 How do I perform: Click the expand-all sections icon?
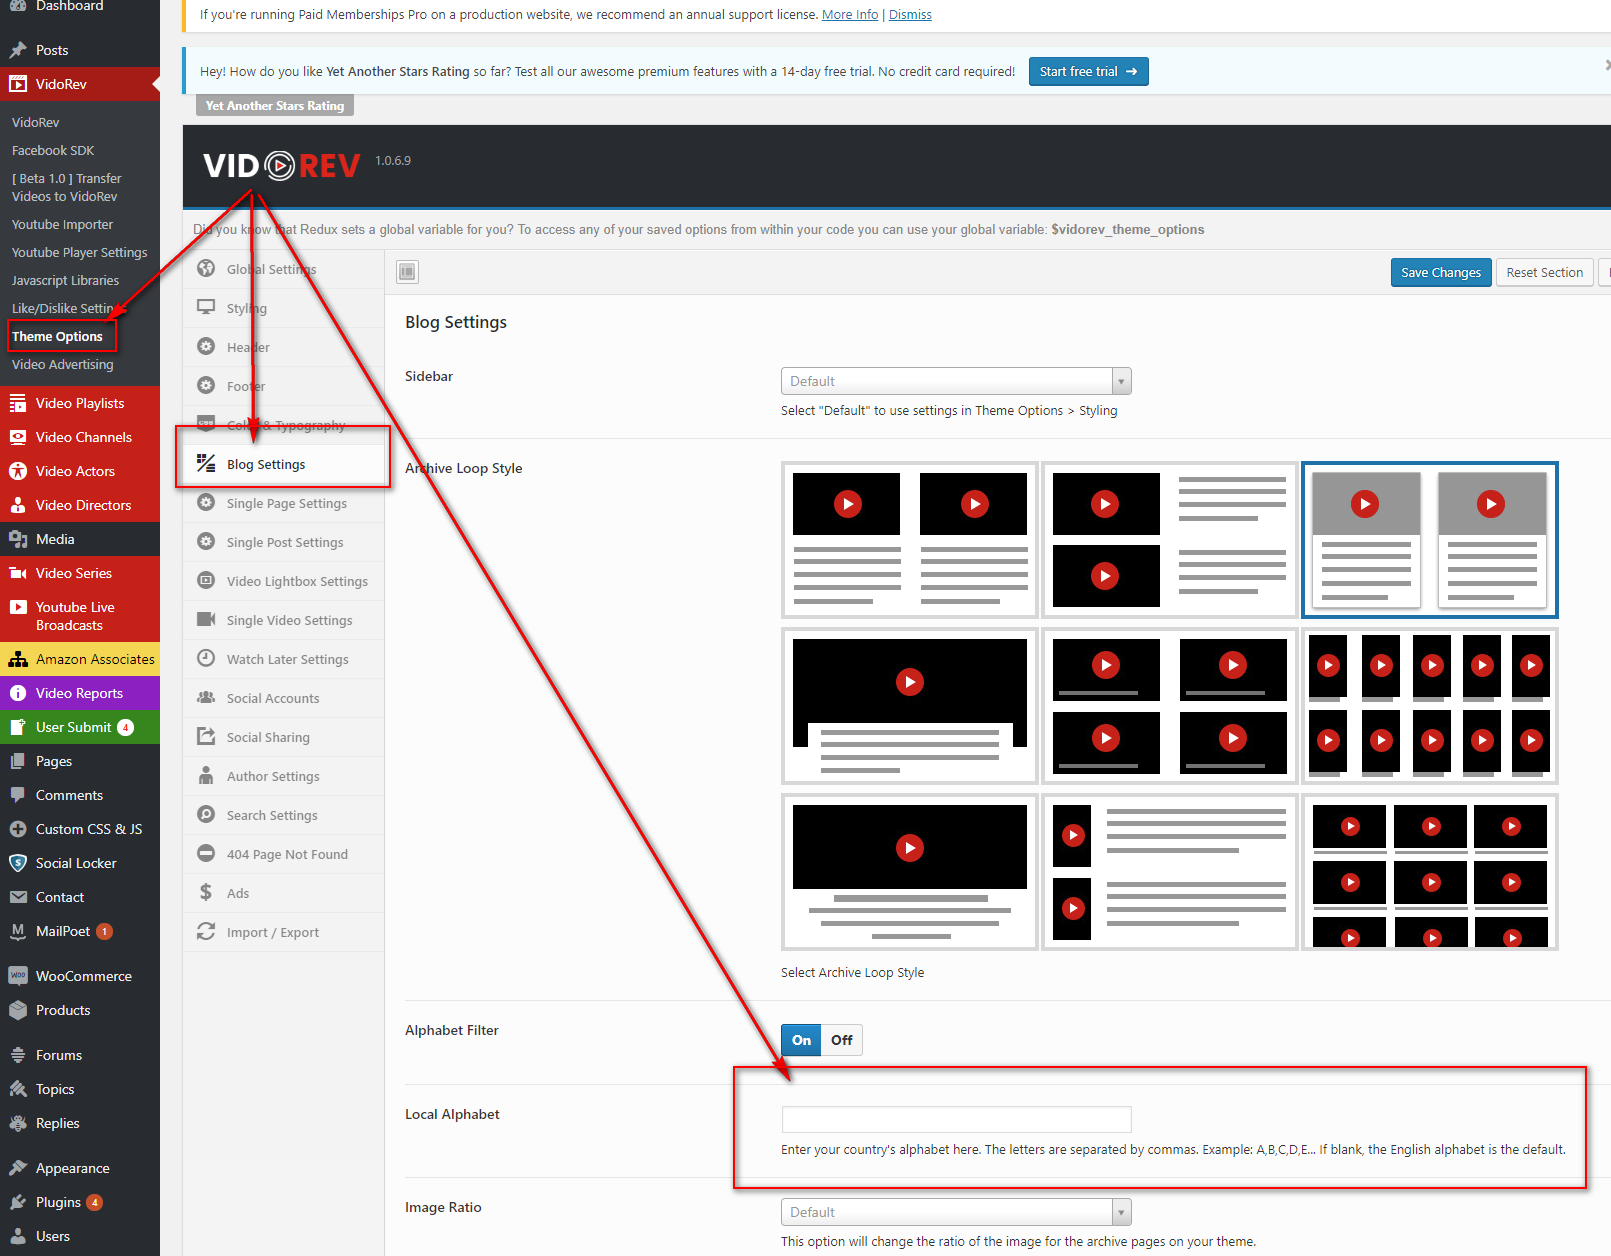tap(407, 272)
